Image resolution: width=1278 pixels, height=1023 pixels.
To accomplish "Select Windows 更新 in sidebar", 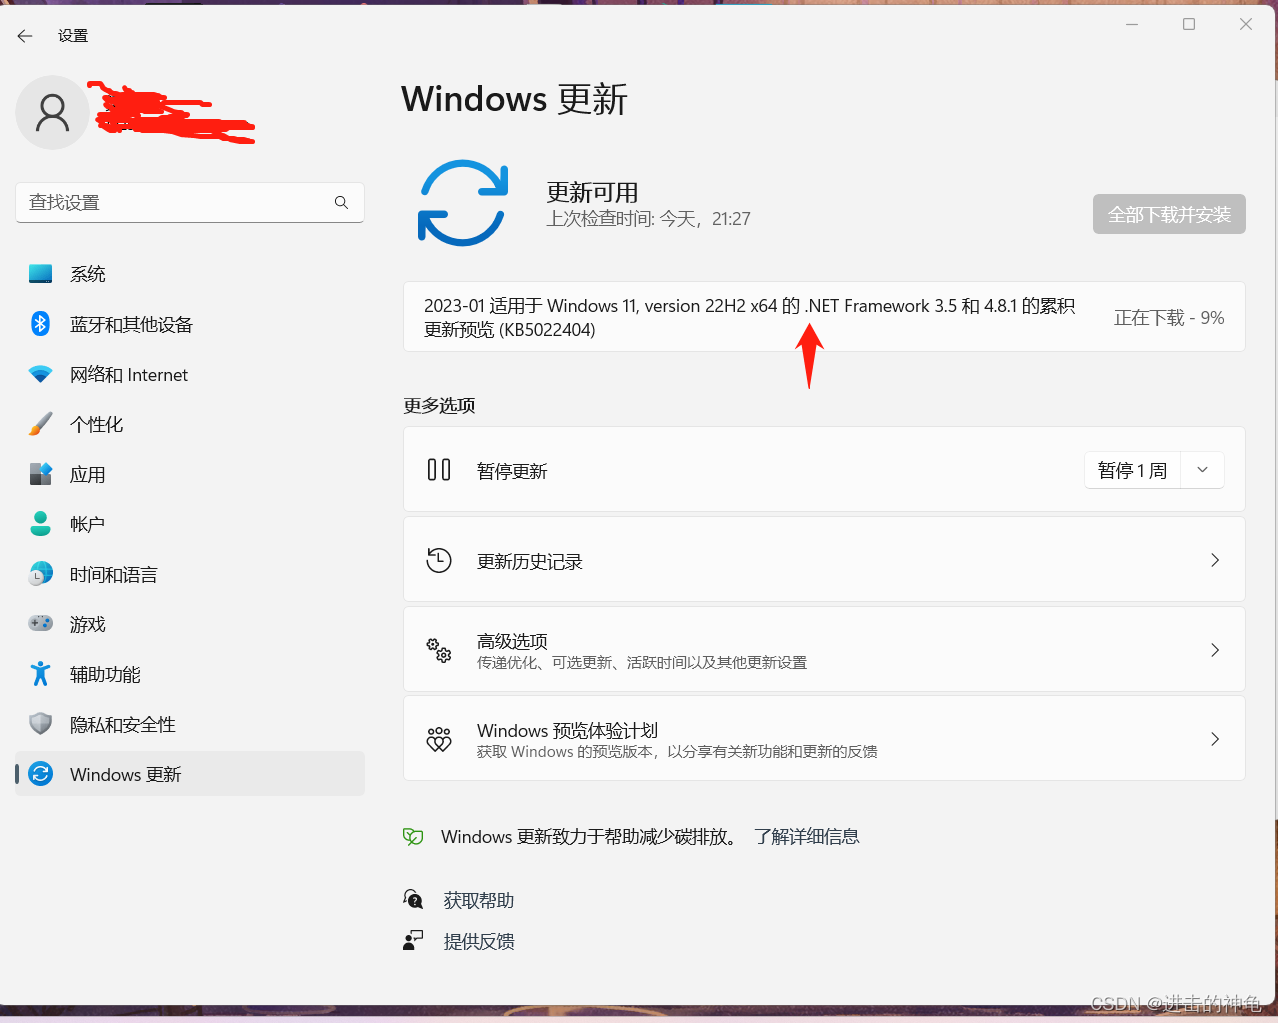I will [190, 774].
